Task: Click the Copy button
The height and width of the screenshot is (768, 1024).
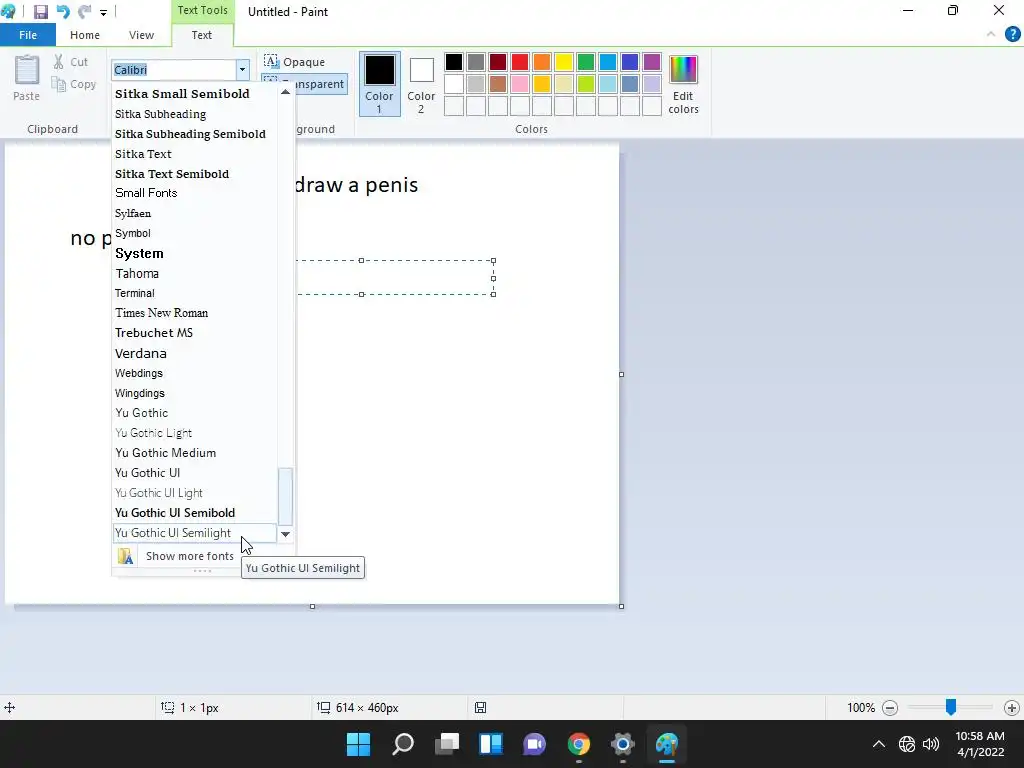Action: tap(74, 84)
